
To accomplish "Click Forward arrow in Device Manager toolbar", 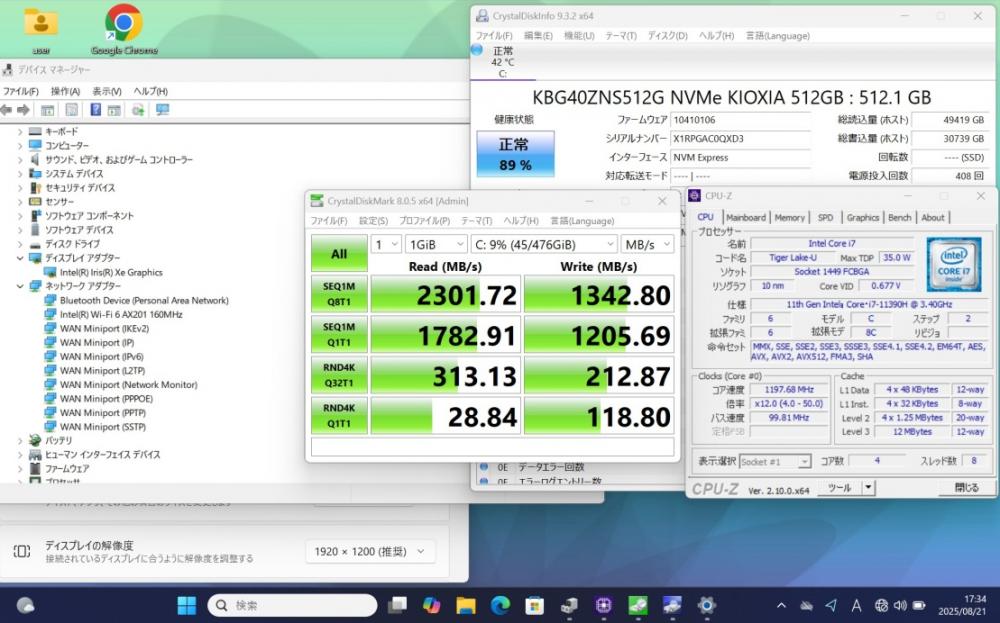I will 24,110.
